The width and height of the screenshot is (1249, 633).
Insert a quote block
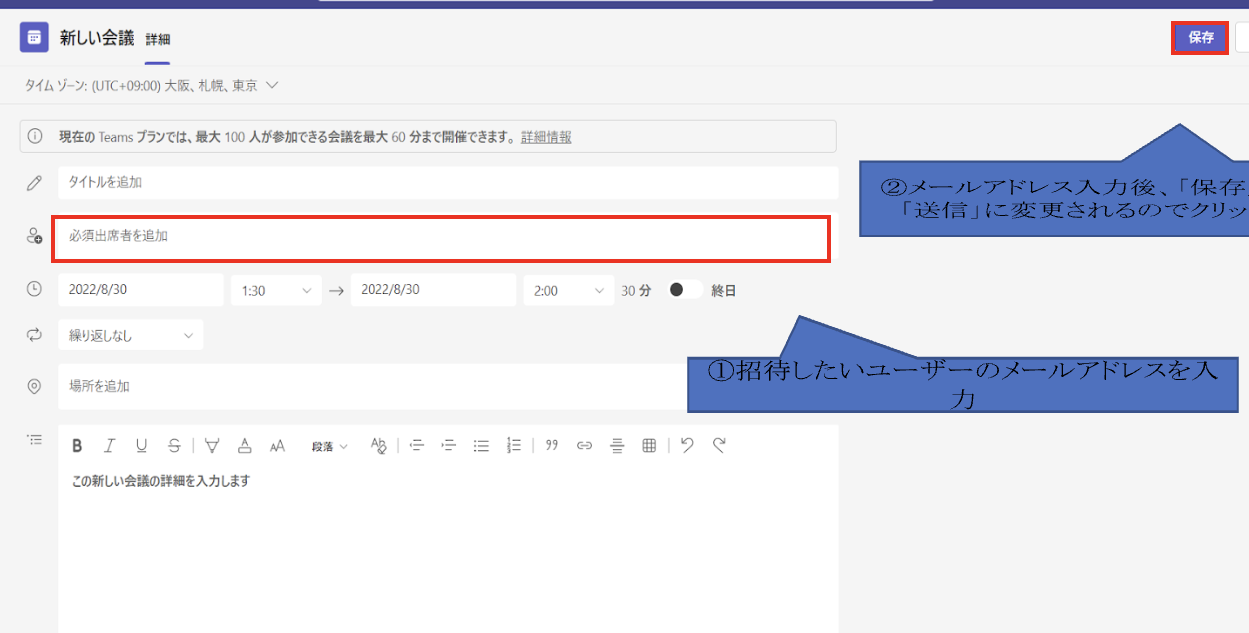click(552, 446)
